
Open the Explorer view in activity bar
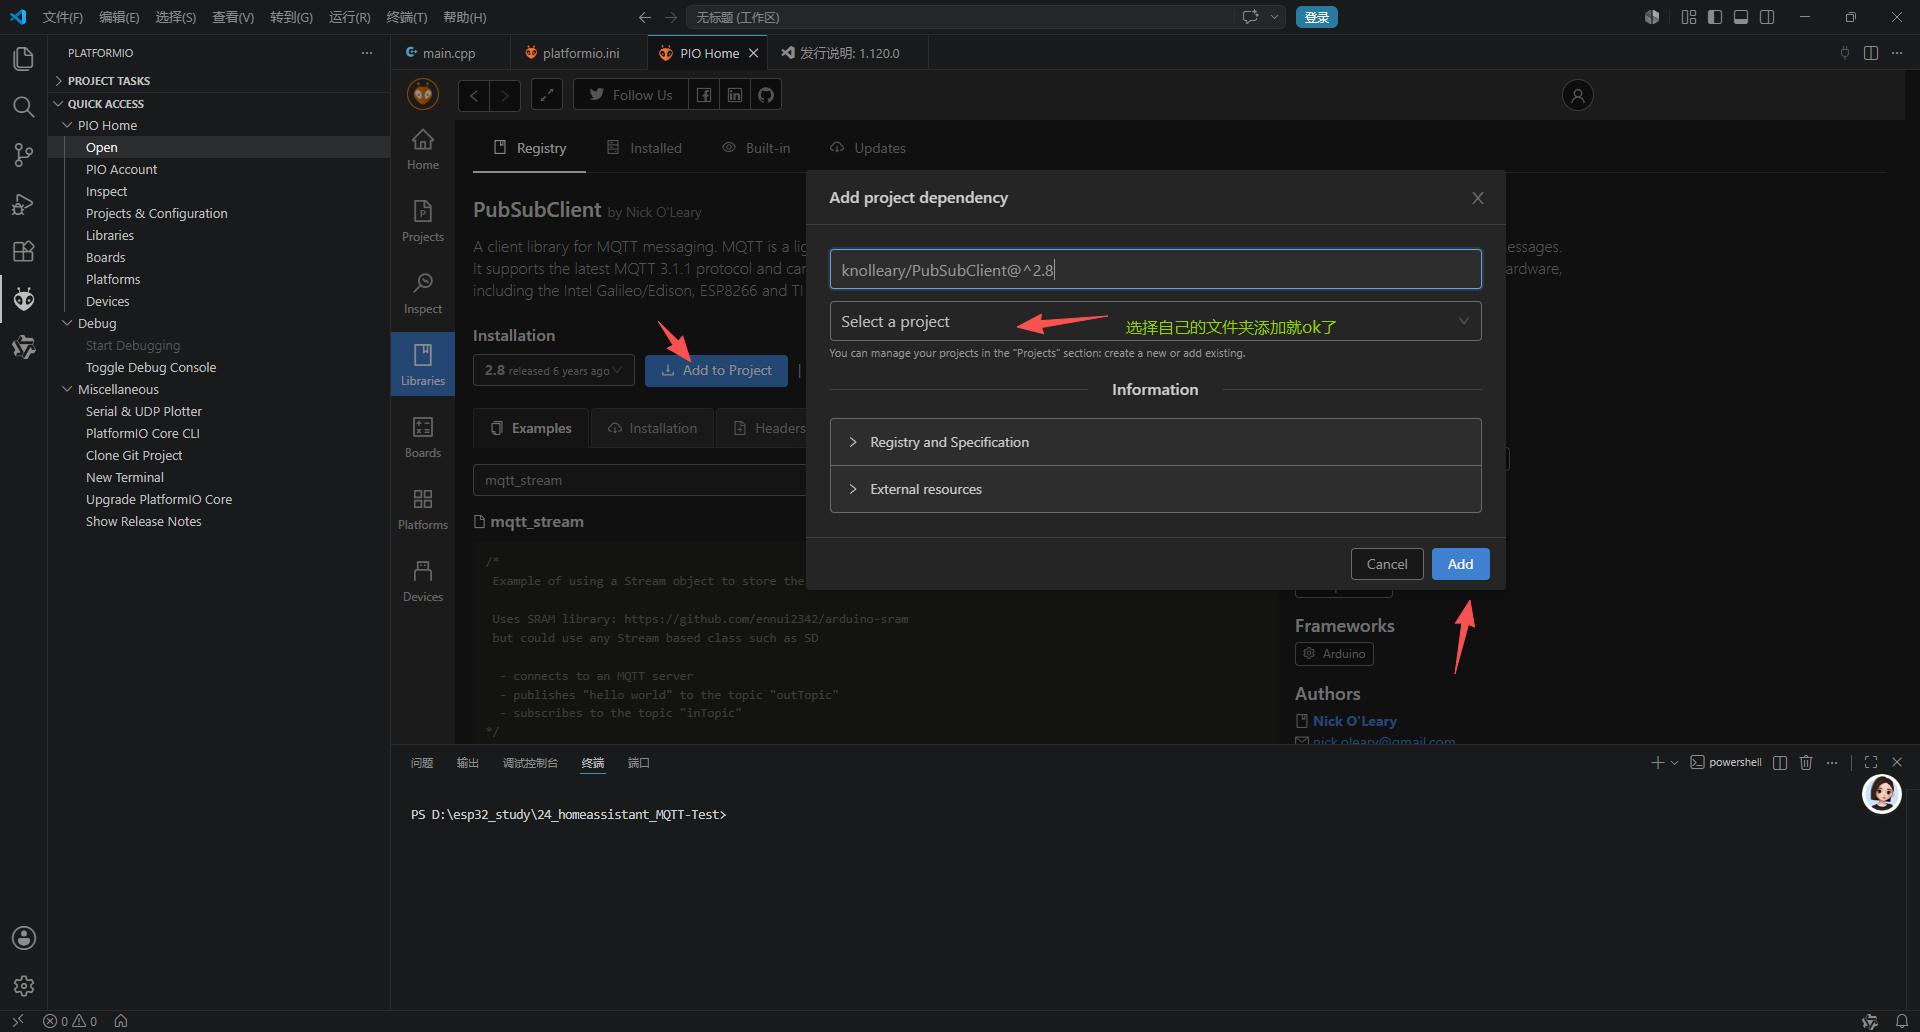pyautogui.click(x=24, y=59)
